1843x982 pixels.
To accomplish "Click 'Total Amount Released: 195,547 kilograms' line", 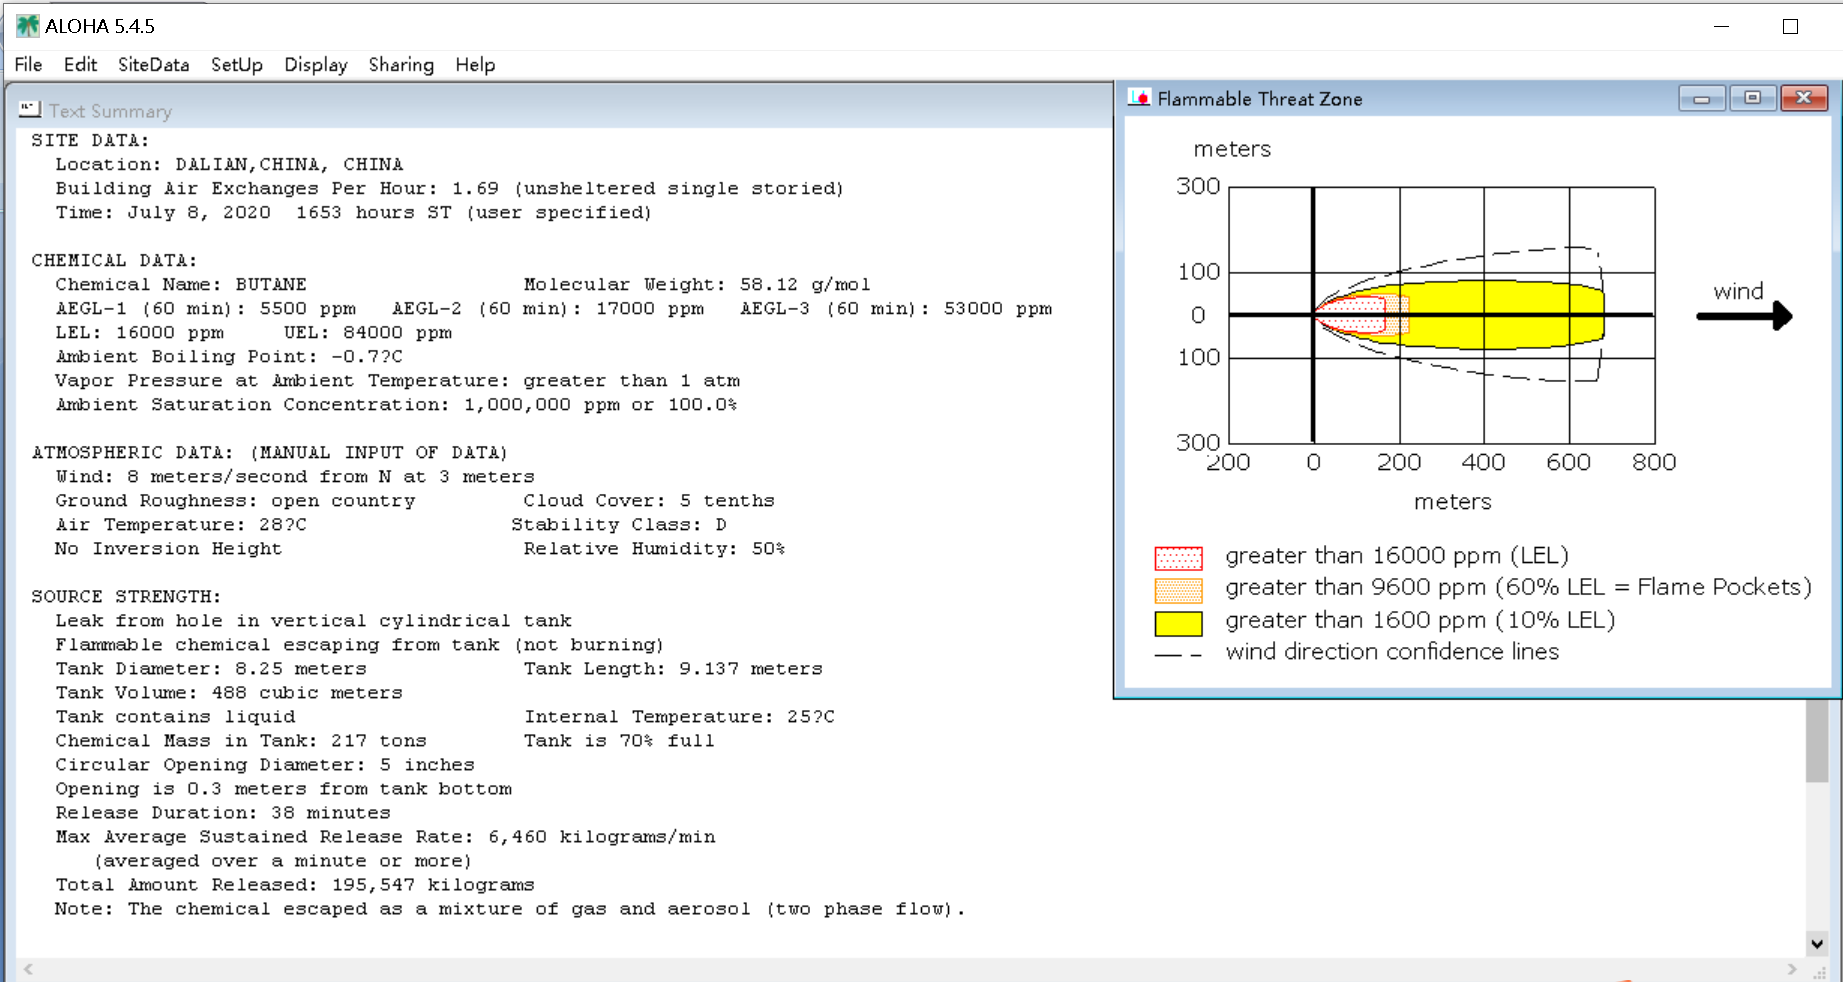I will 295,885.
